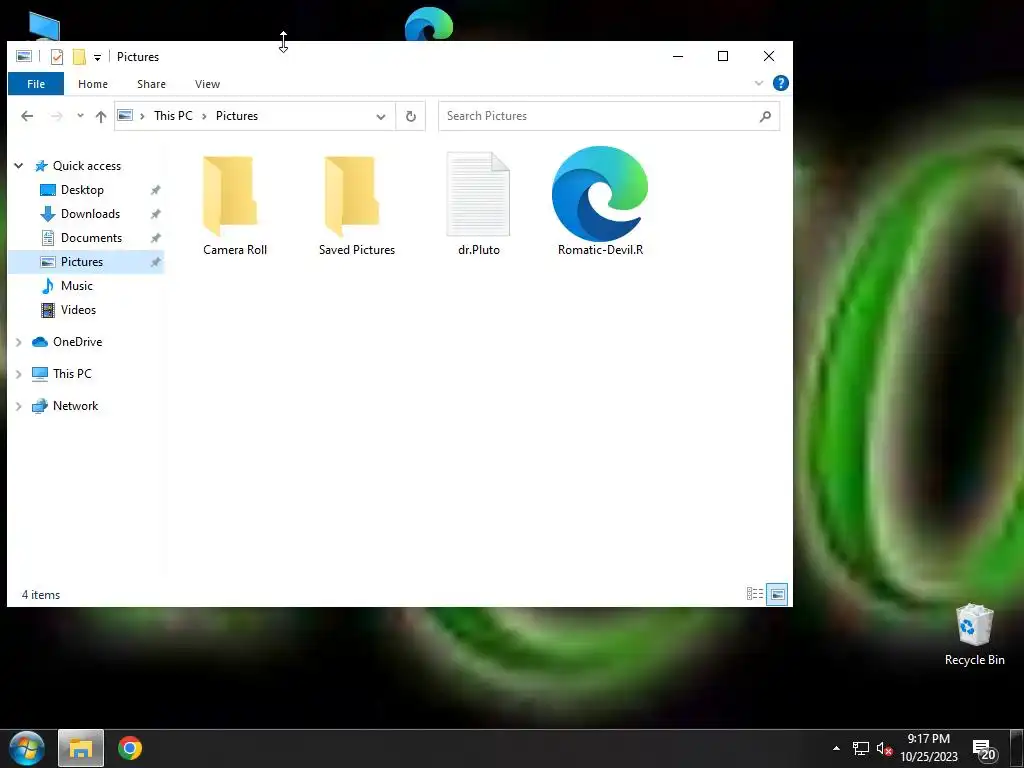Click Network in navigation pane
The width and height of the screenshot is (1024, 768).
click(75, 406)
